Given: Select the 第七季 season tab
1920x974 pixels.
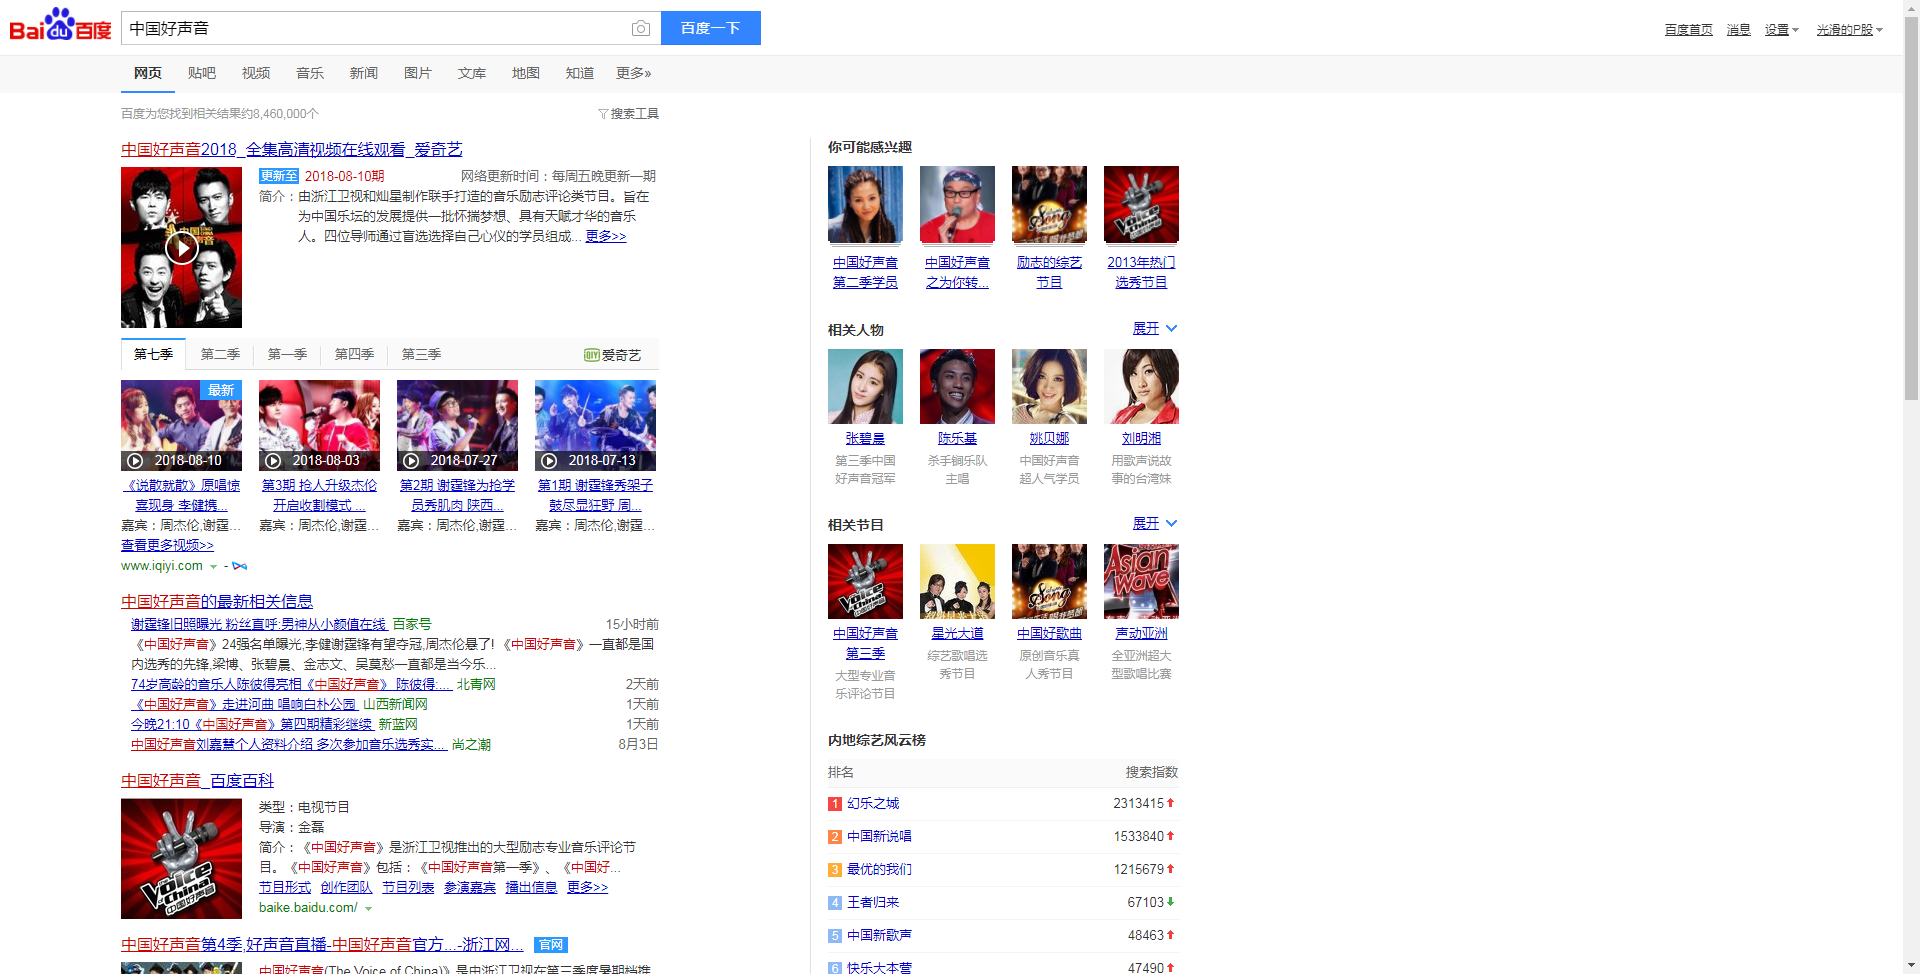Looking at the screenshot, I should [x=153, y=354].
